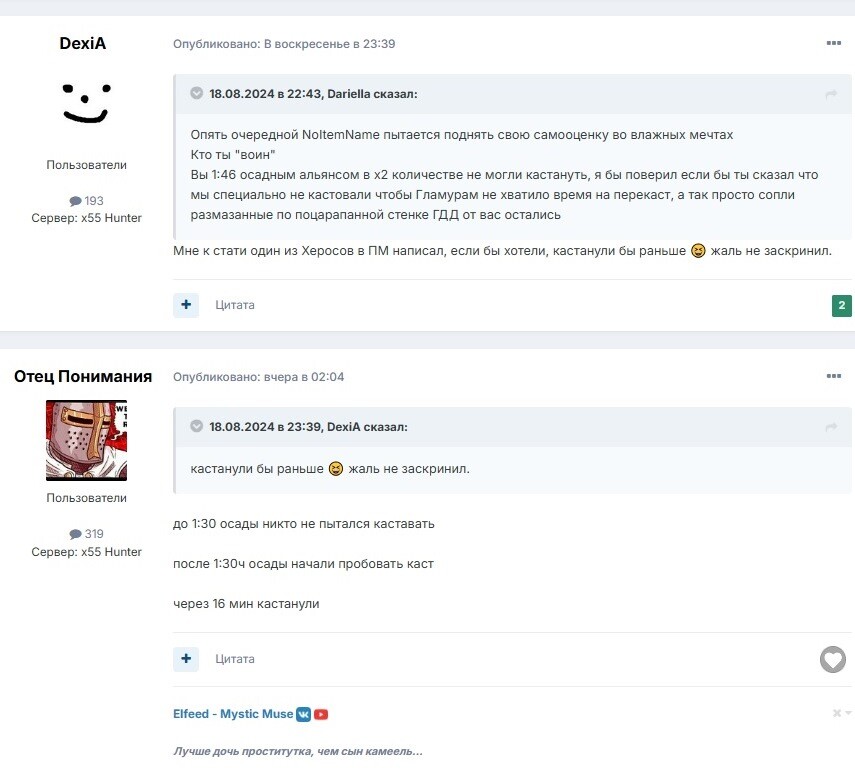The image size is (855, 769).
Task: Open post timestamp 'В воскресенье в 23:39'
Action: coord(329,44)
